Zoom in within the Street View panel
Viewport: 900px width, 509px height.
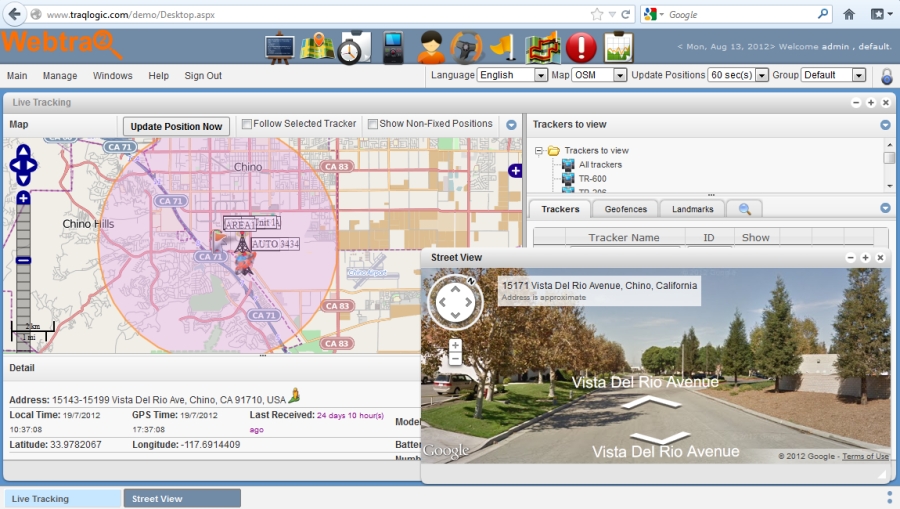click(455, 345)
